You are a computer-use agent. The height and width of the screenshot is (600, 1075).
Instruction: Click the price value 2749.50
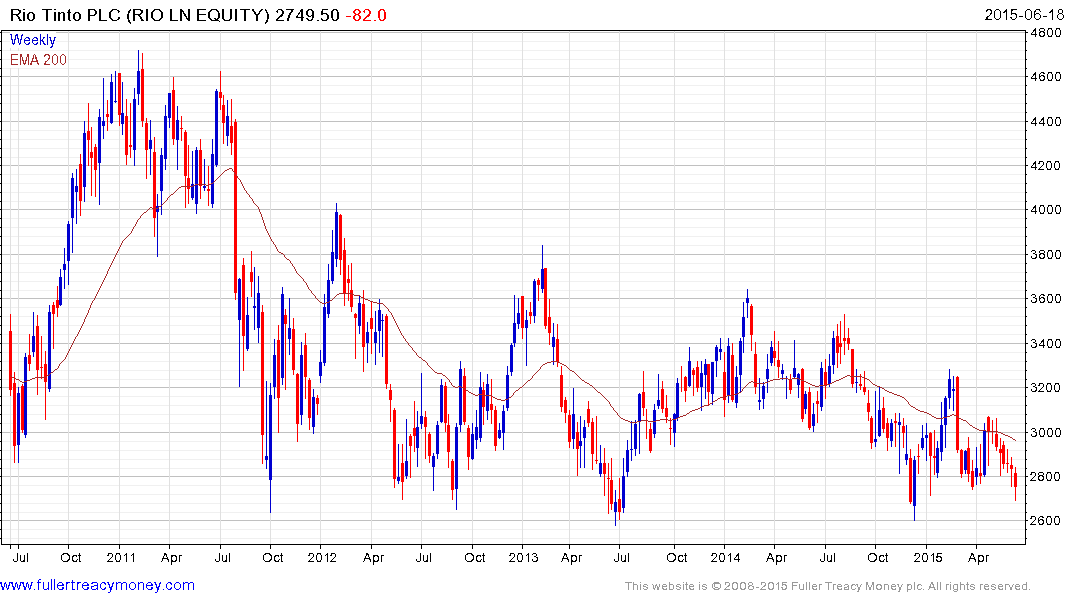pyautogui.click(x=307, y=15)
